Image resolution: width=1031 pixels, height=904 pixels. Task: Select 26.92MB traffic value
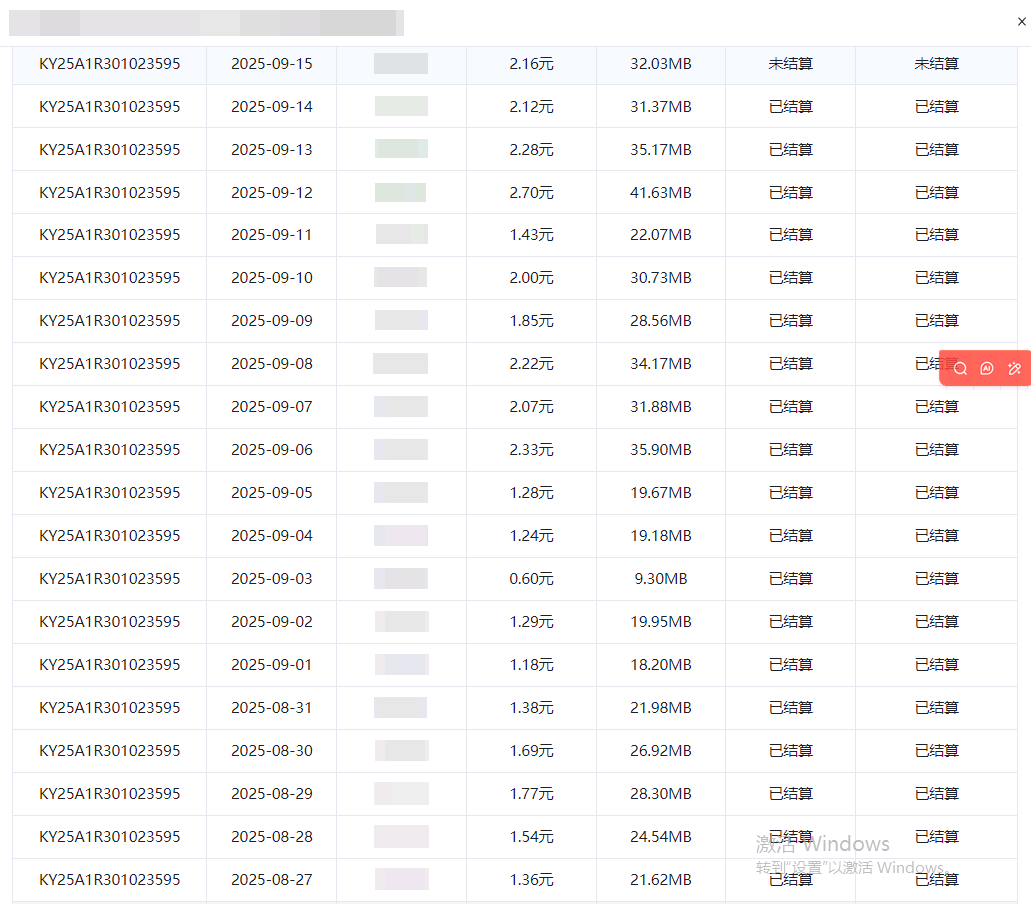[661, 751]
